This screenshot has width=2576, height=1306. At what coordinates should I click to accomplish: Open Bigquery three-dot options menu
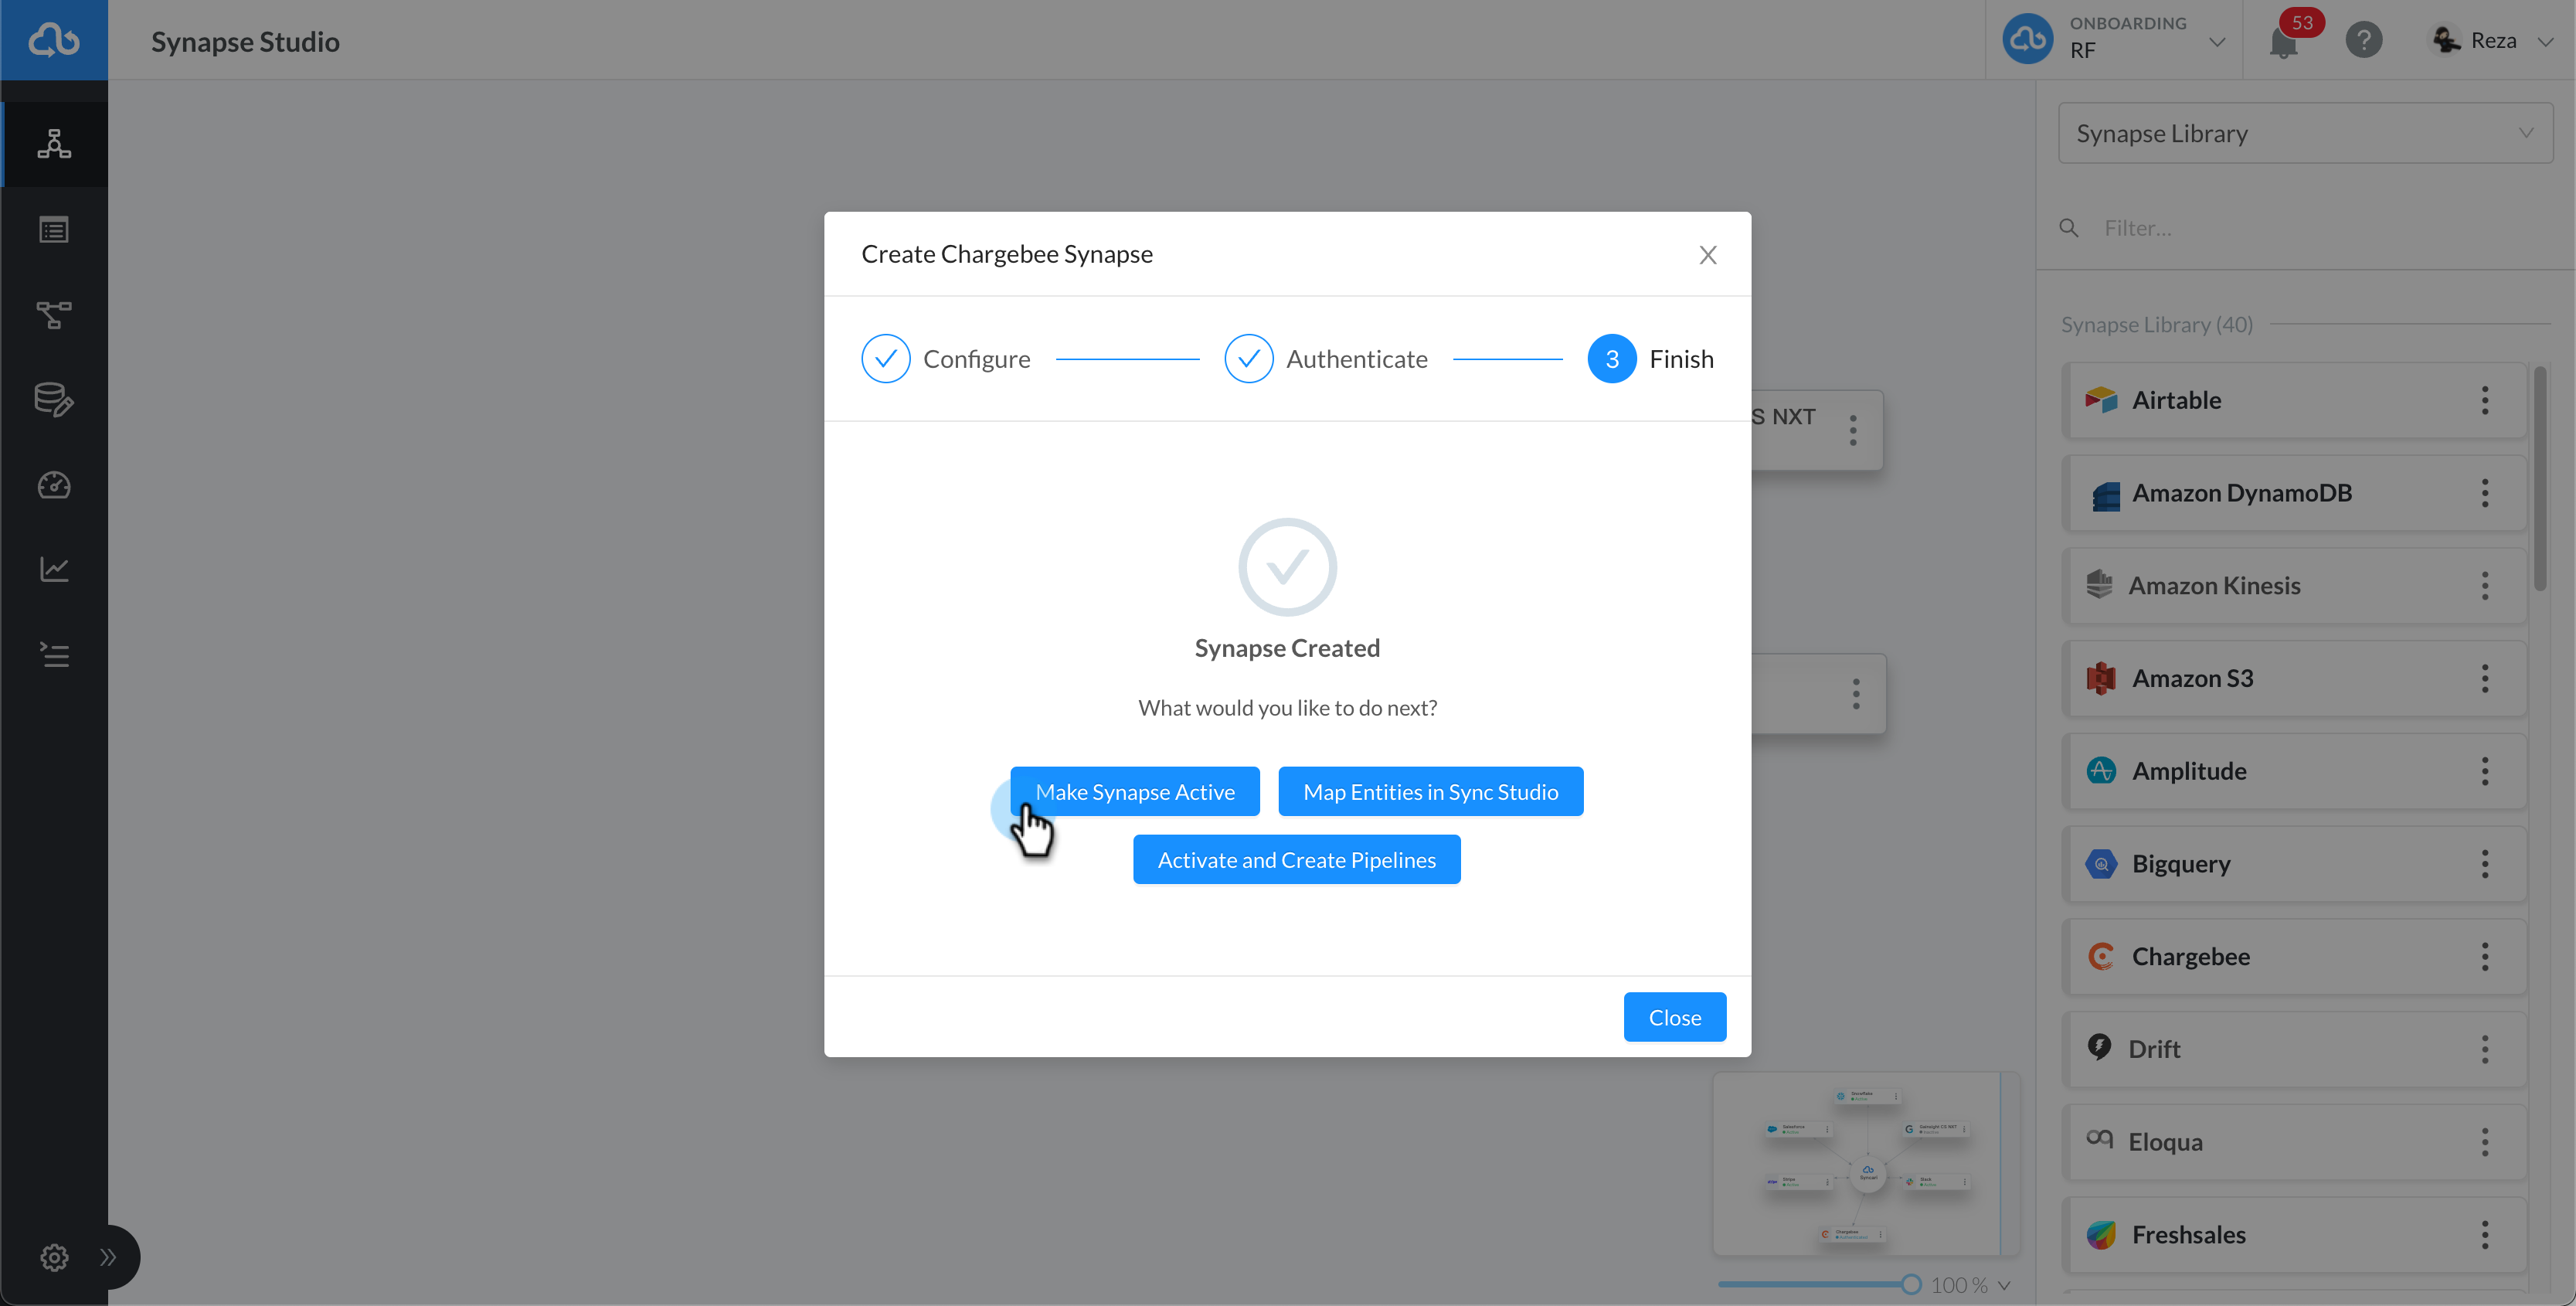2484,864
